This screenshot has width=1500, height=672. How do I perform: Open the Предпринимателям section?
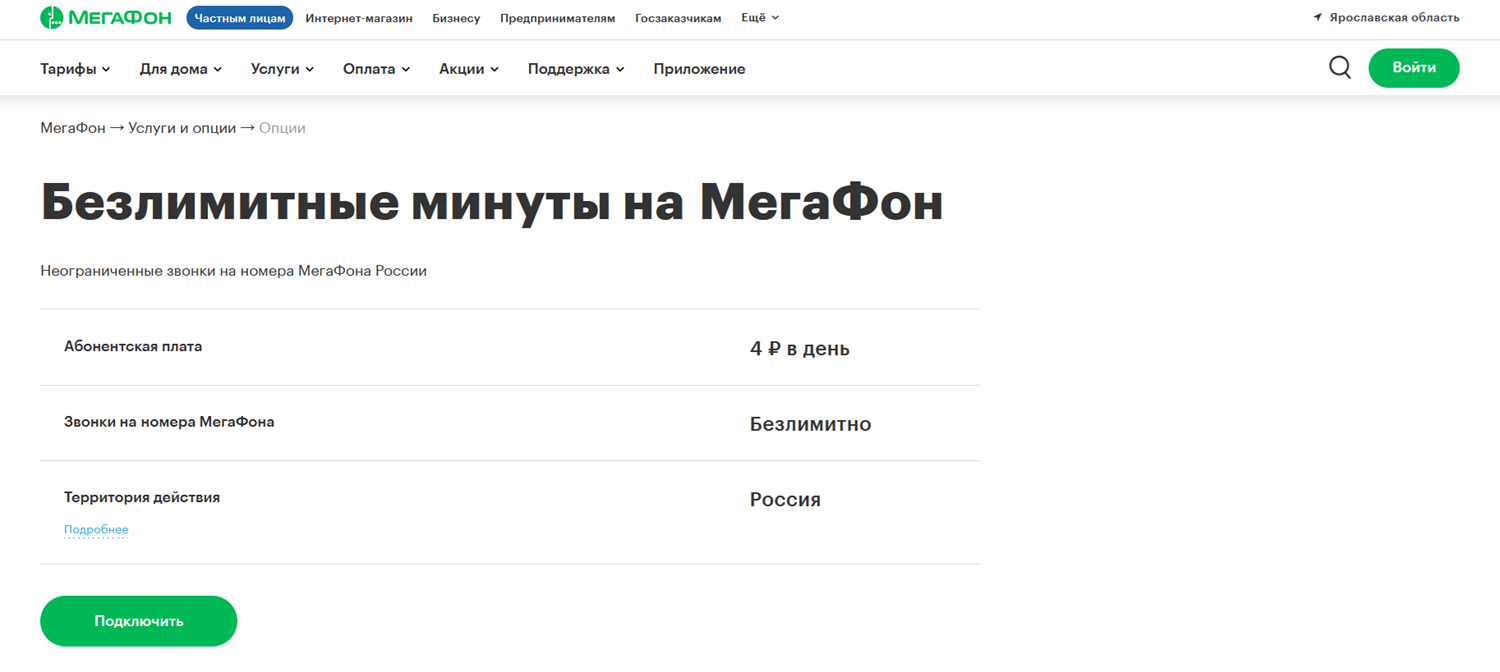point(558,18)
